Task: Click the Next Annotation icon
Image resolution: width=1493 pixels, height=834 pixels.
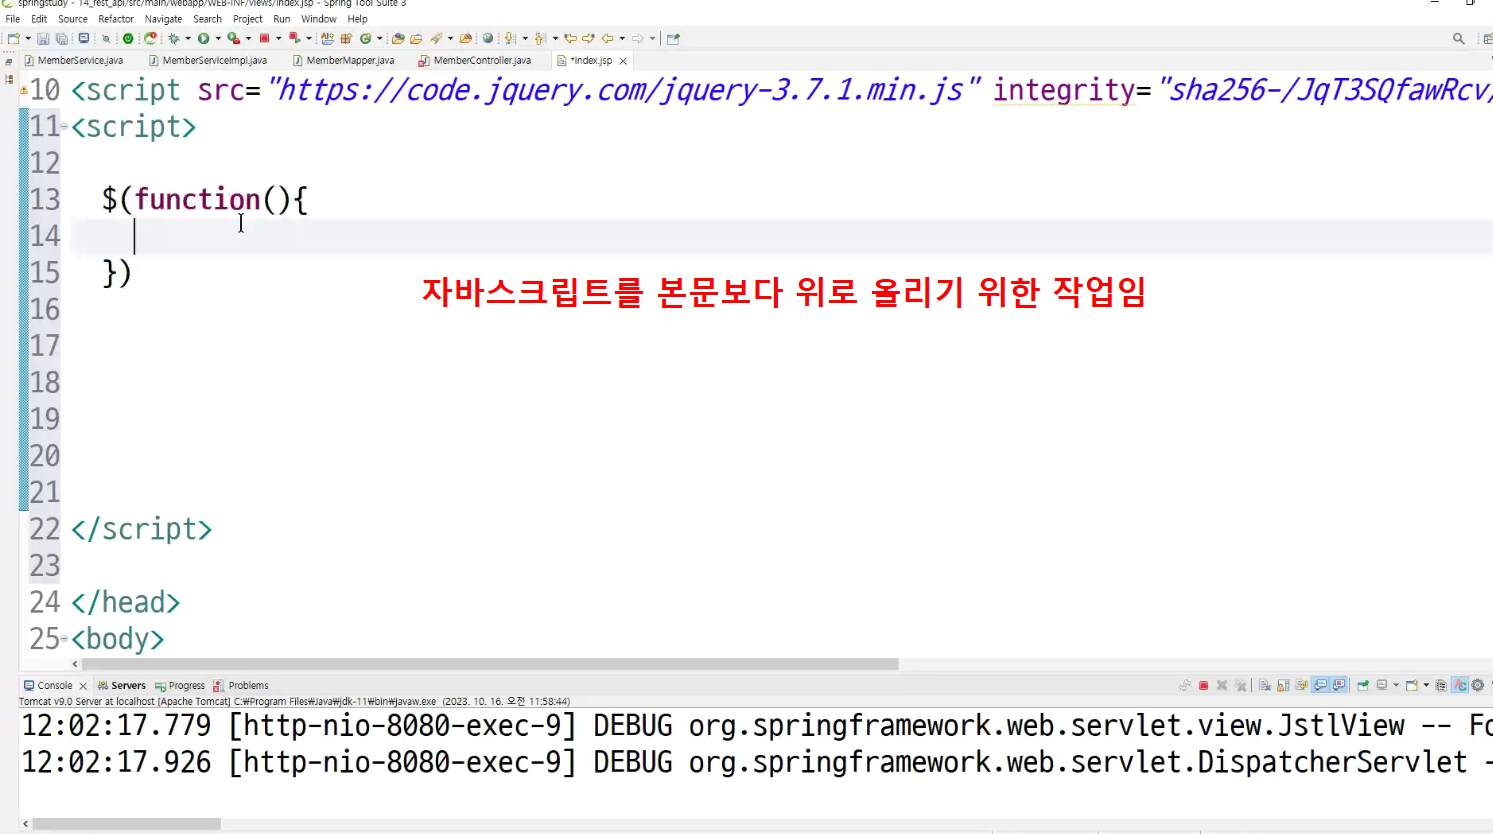Action: (509, 38)
